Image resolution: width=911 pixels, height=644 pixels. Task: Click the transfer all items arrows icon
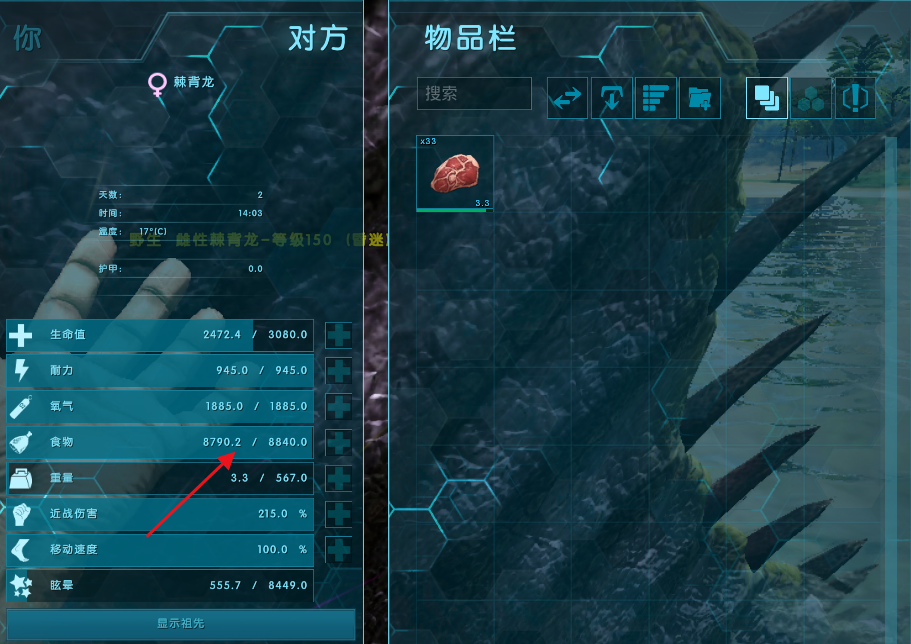[x=568, y=98]
